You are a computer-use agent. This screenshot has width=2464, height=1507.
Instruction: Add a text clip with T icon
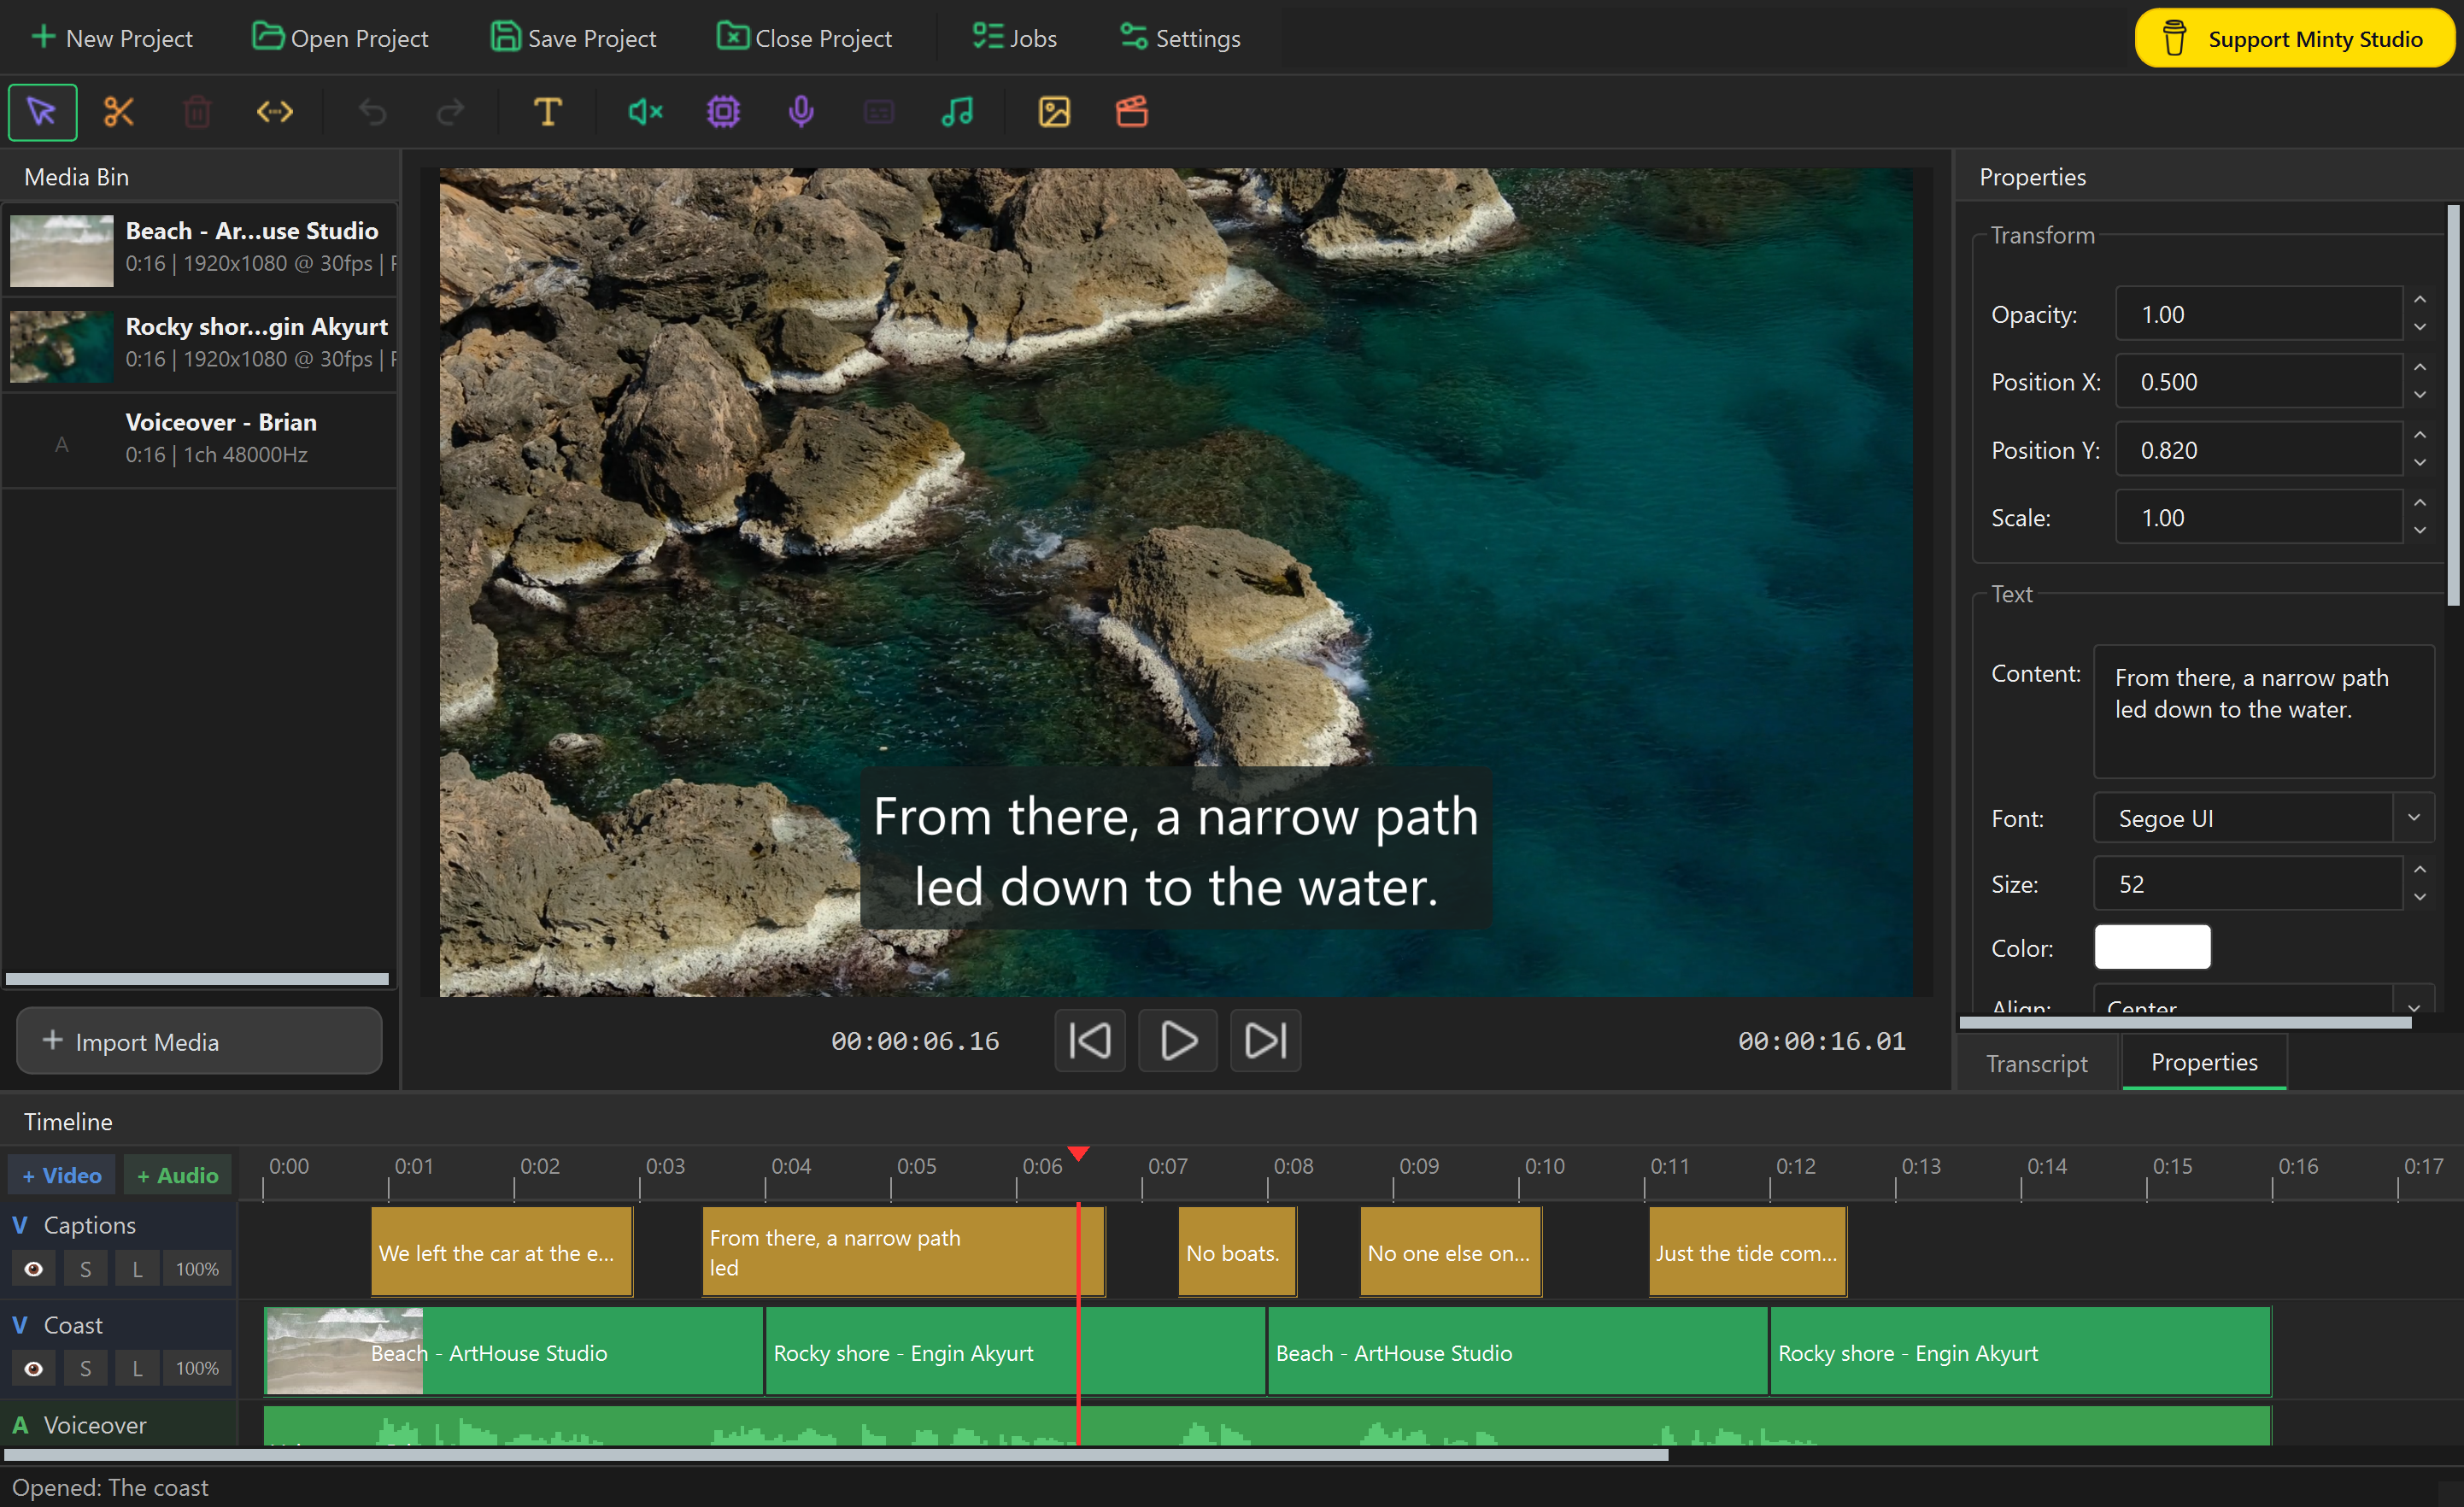(x=547, y=112)
